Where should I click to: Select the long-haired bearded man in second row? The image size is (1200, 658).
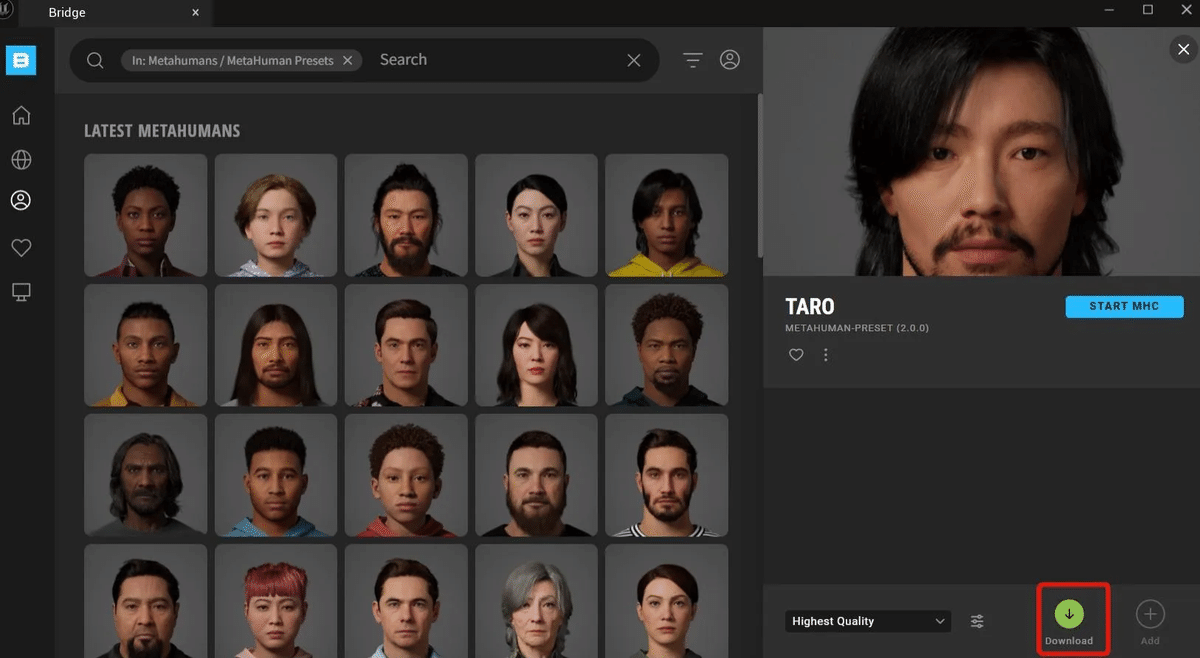coord(276,346)
